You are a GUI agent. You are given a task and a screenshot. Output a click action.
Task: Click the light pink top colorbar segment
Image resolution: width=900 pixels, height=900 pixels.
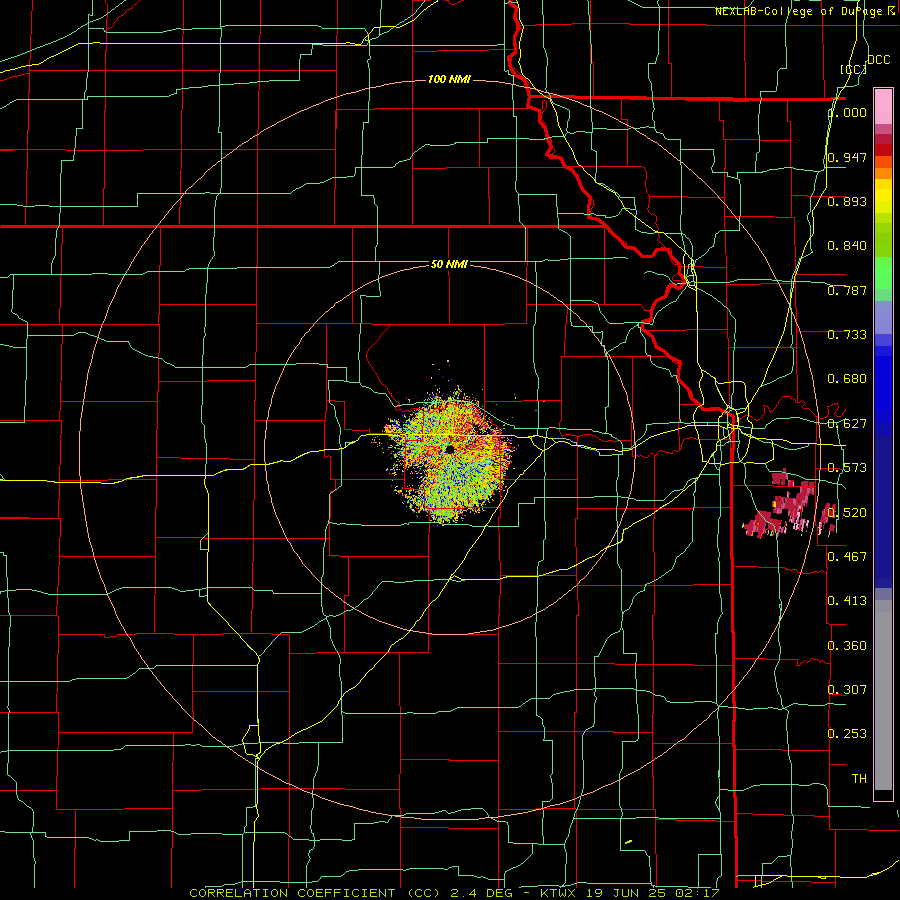[883, 106]
